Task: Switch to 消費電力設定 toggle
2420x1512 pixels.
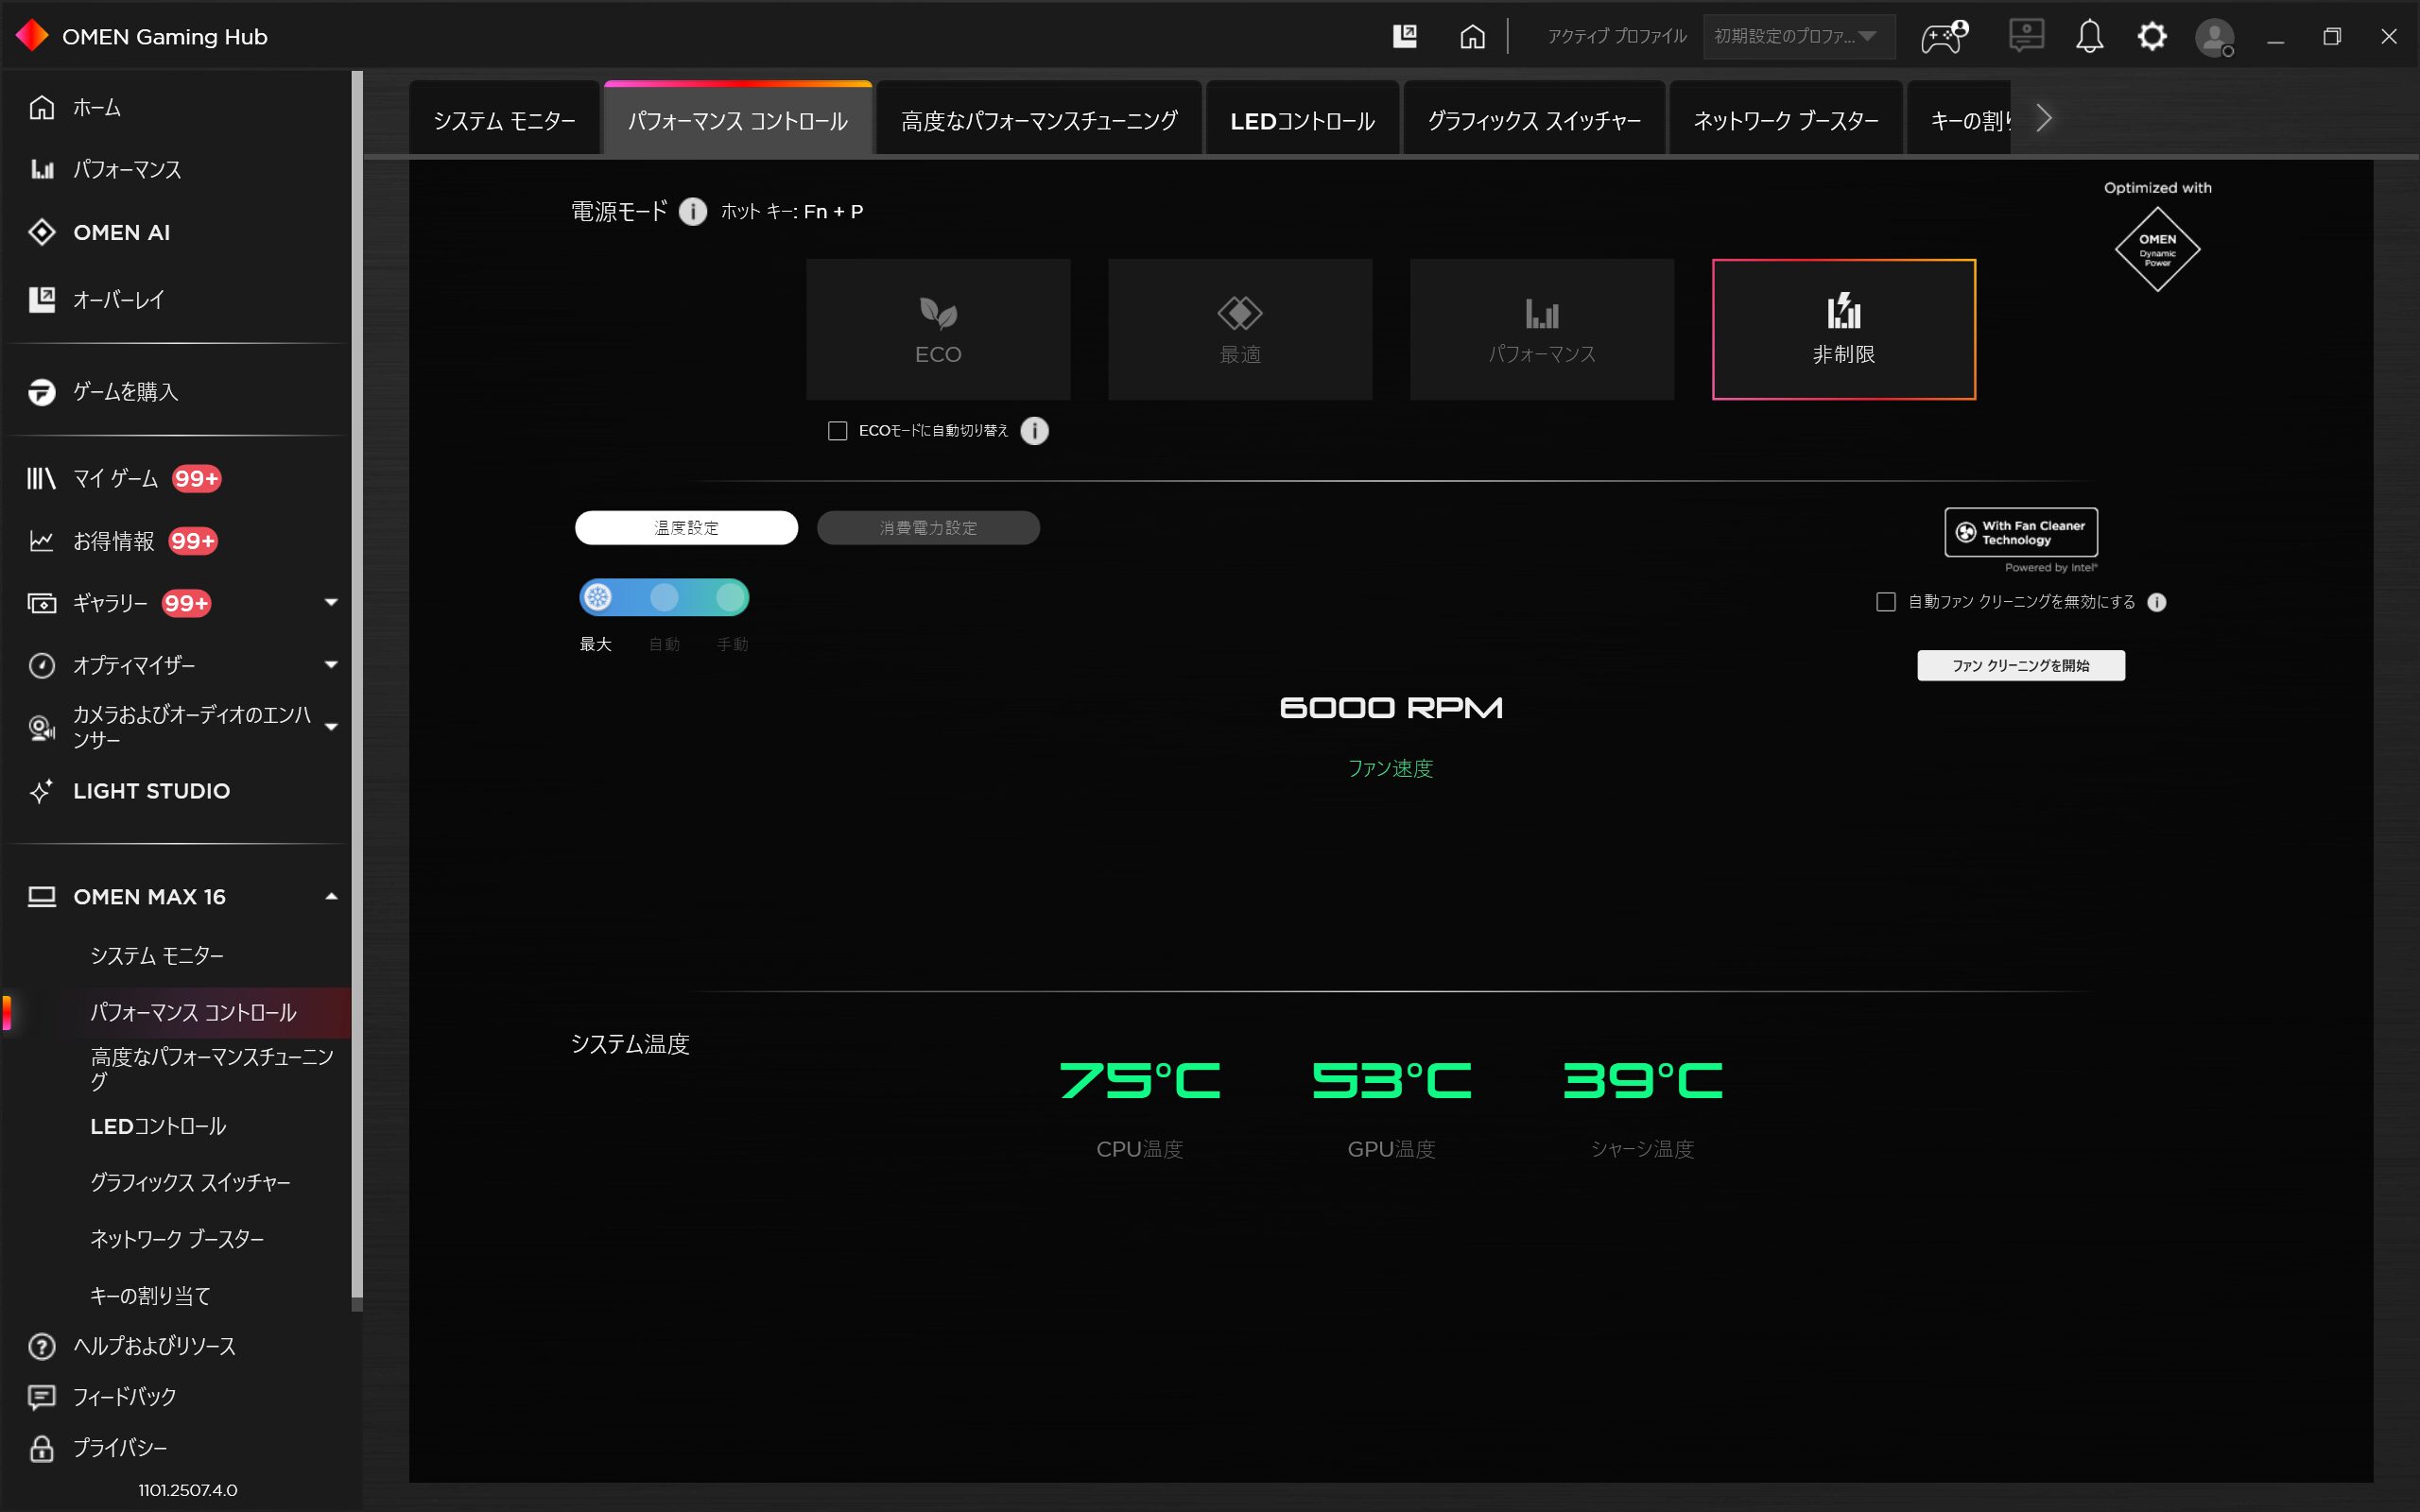Action: 928,528
